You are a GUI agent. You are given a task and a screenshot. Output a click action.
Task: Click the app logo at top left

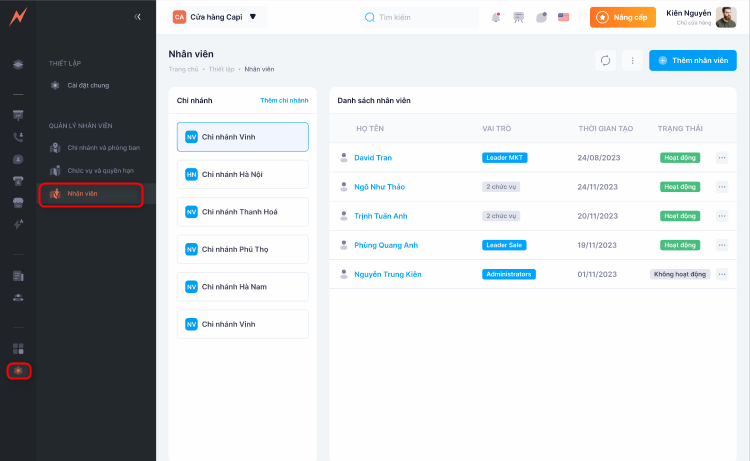click(x=18, y=17)
